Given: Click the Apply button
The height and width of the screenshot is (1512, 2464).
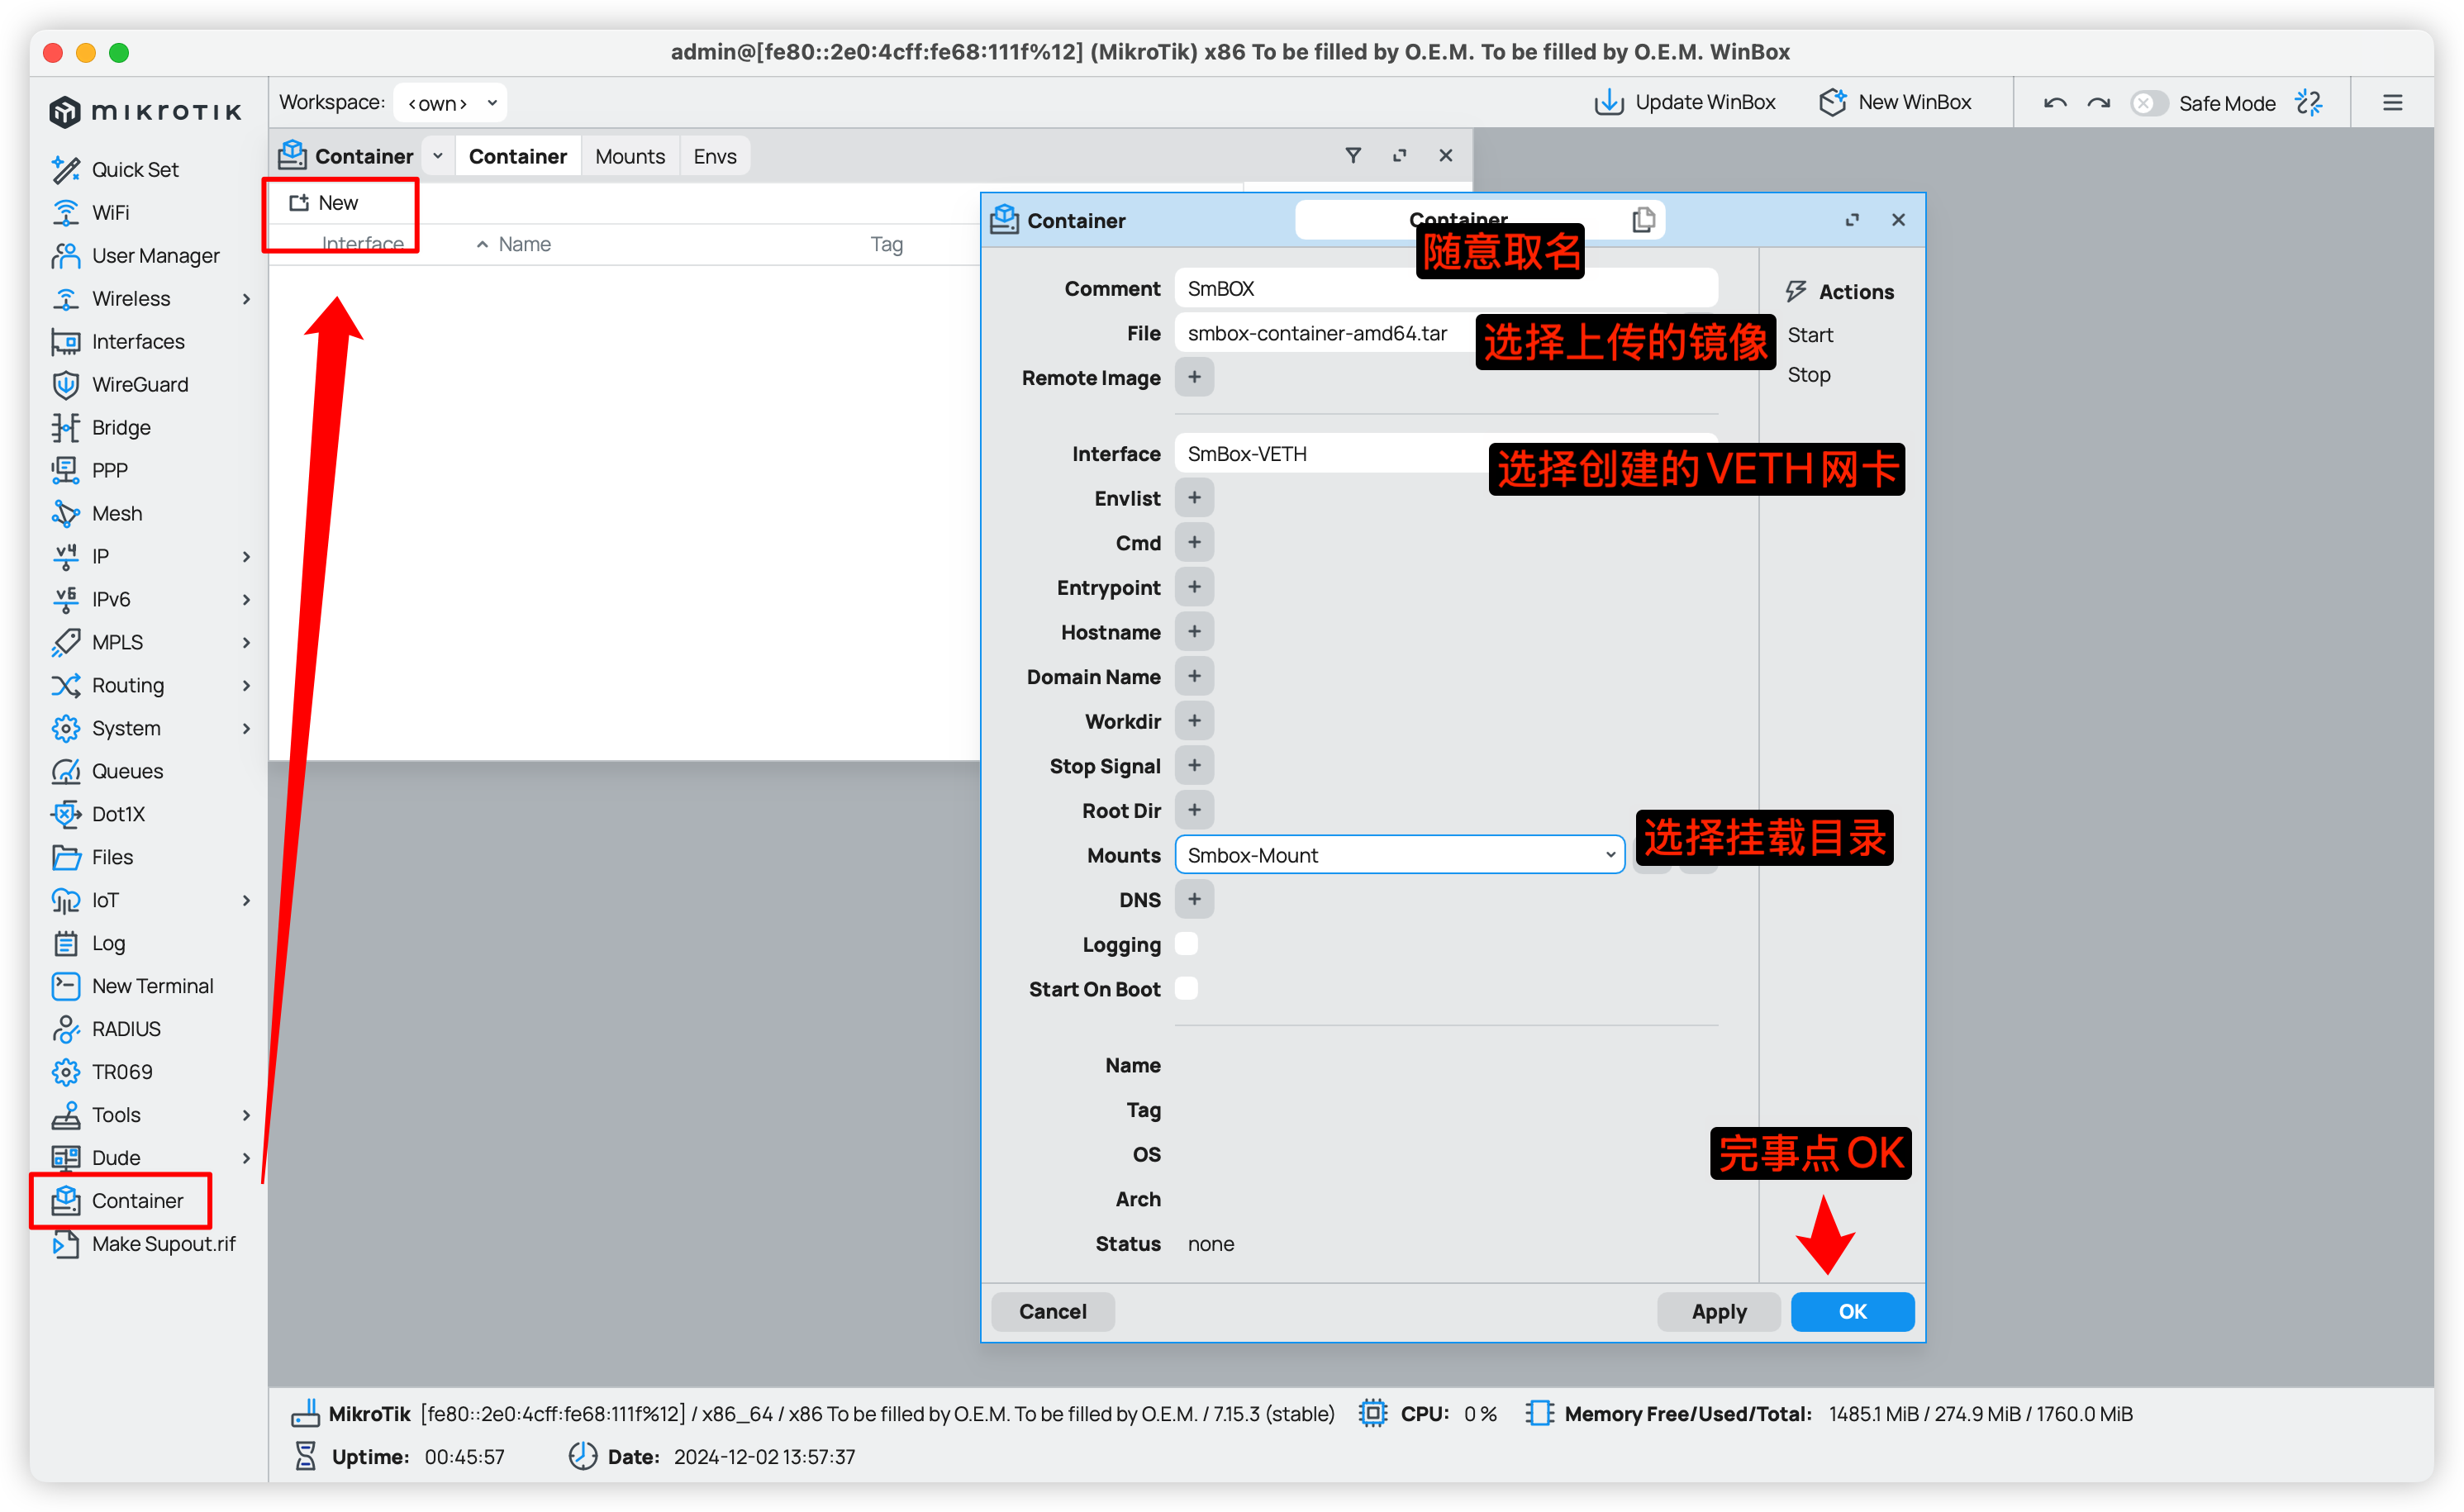Looking at the screenshot, I should pyautogui.click(x=1718, y=1312).
